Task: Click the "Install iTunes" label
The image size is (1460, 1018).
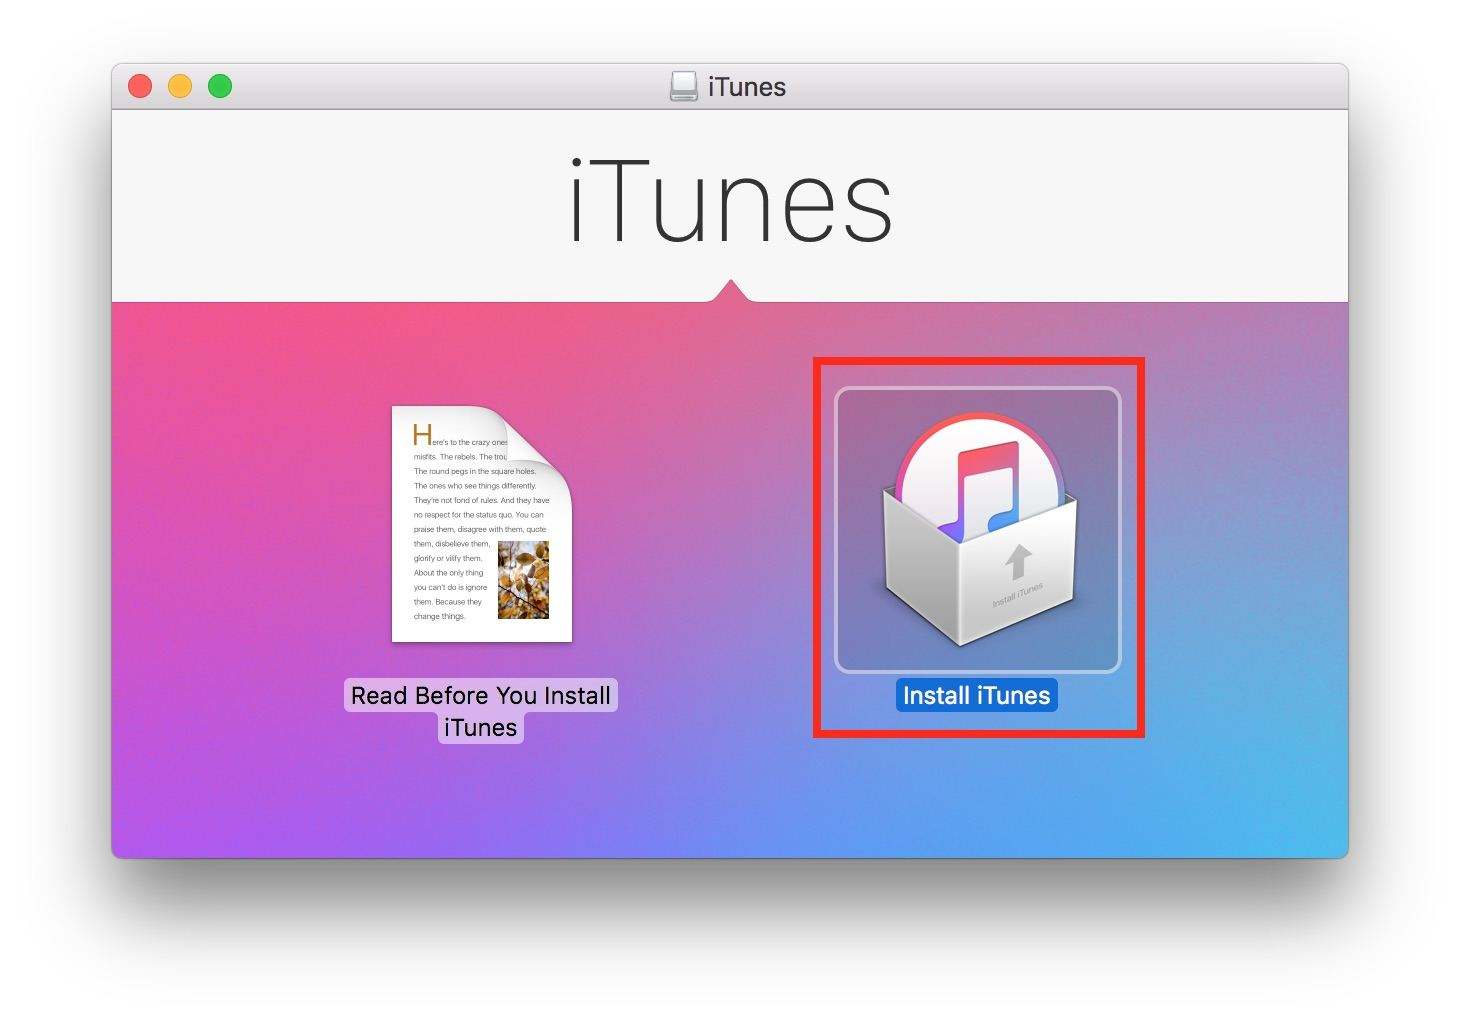Action: 977,695
